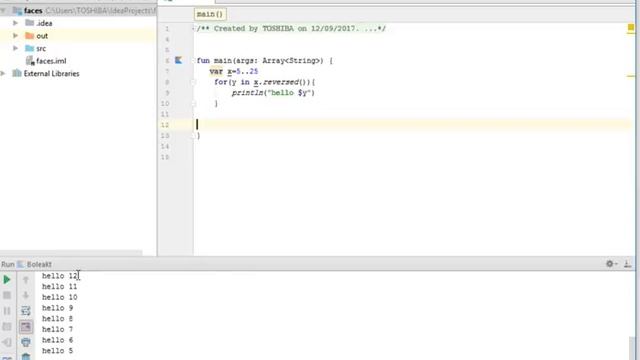The width and height of the screenshot is (640, 360).
Task: Click console line 'hello 11'
Action: pyautogui.click(x=60, y=287)
